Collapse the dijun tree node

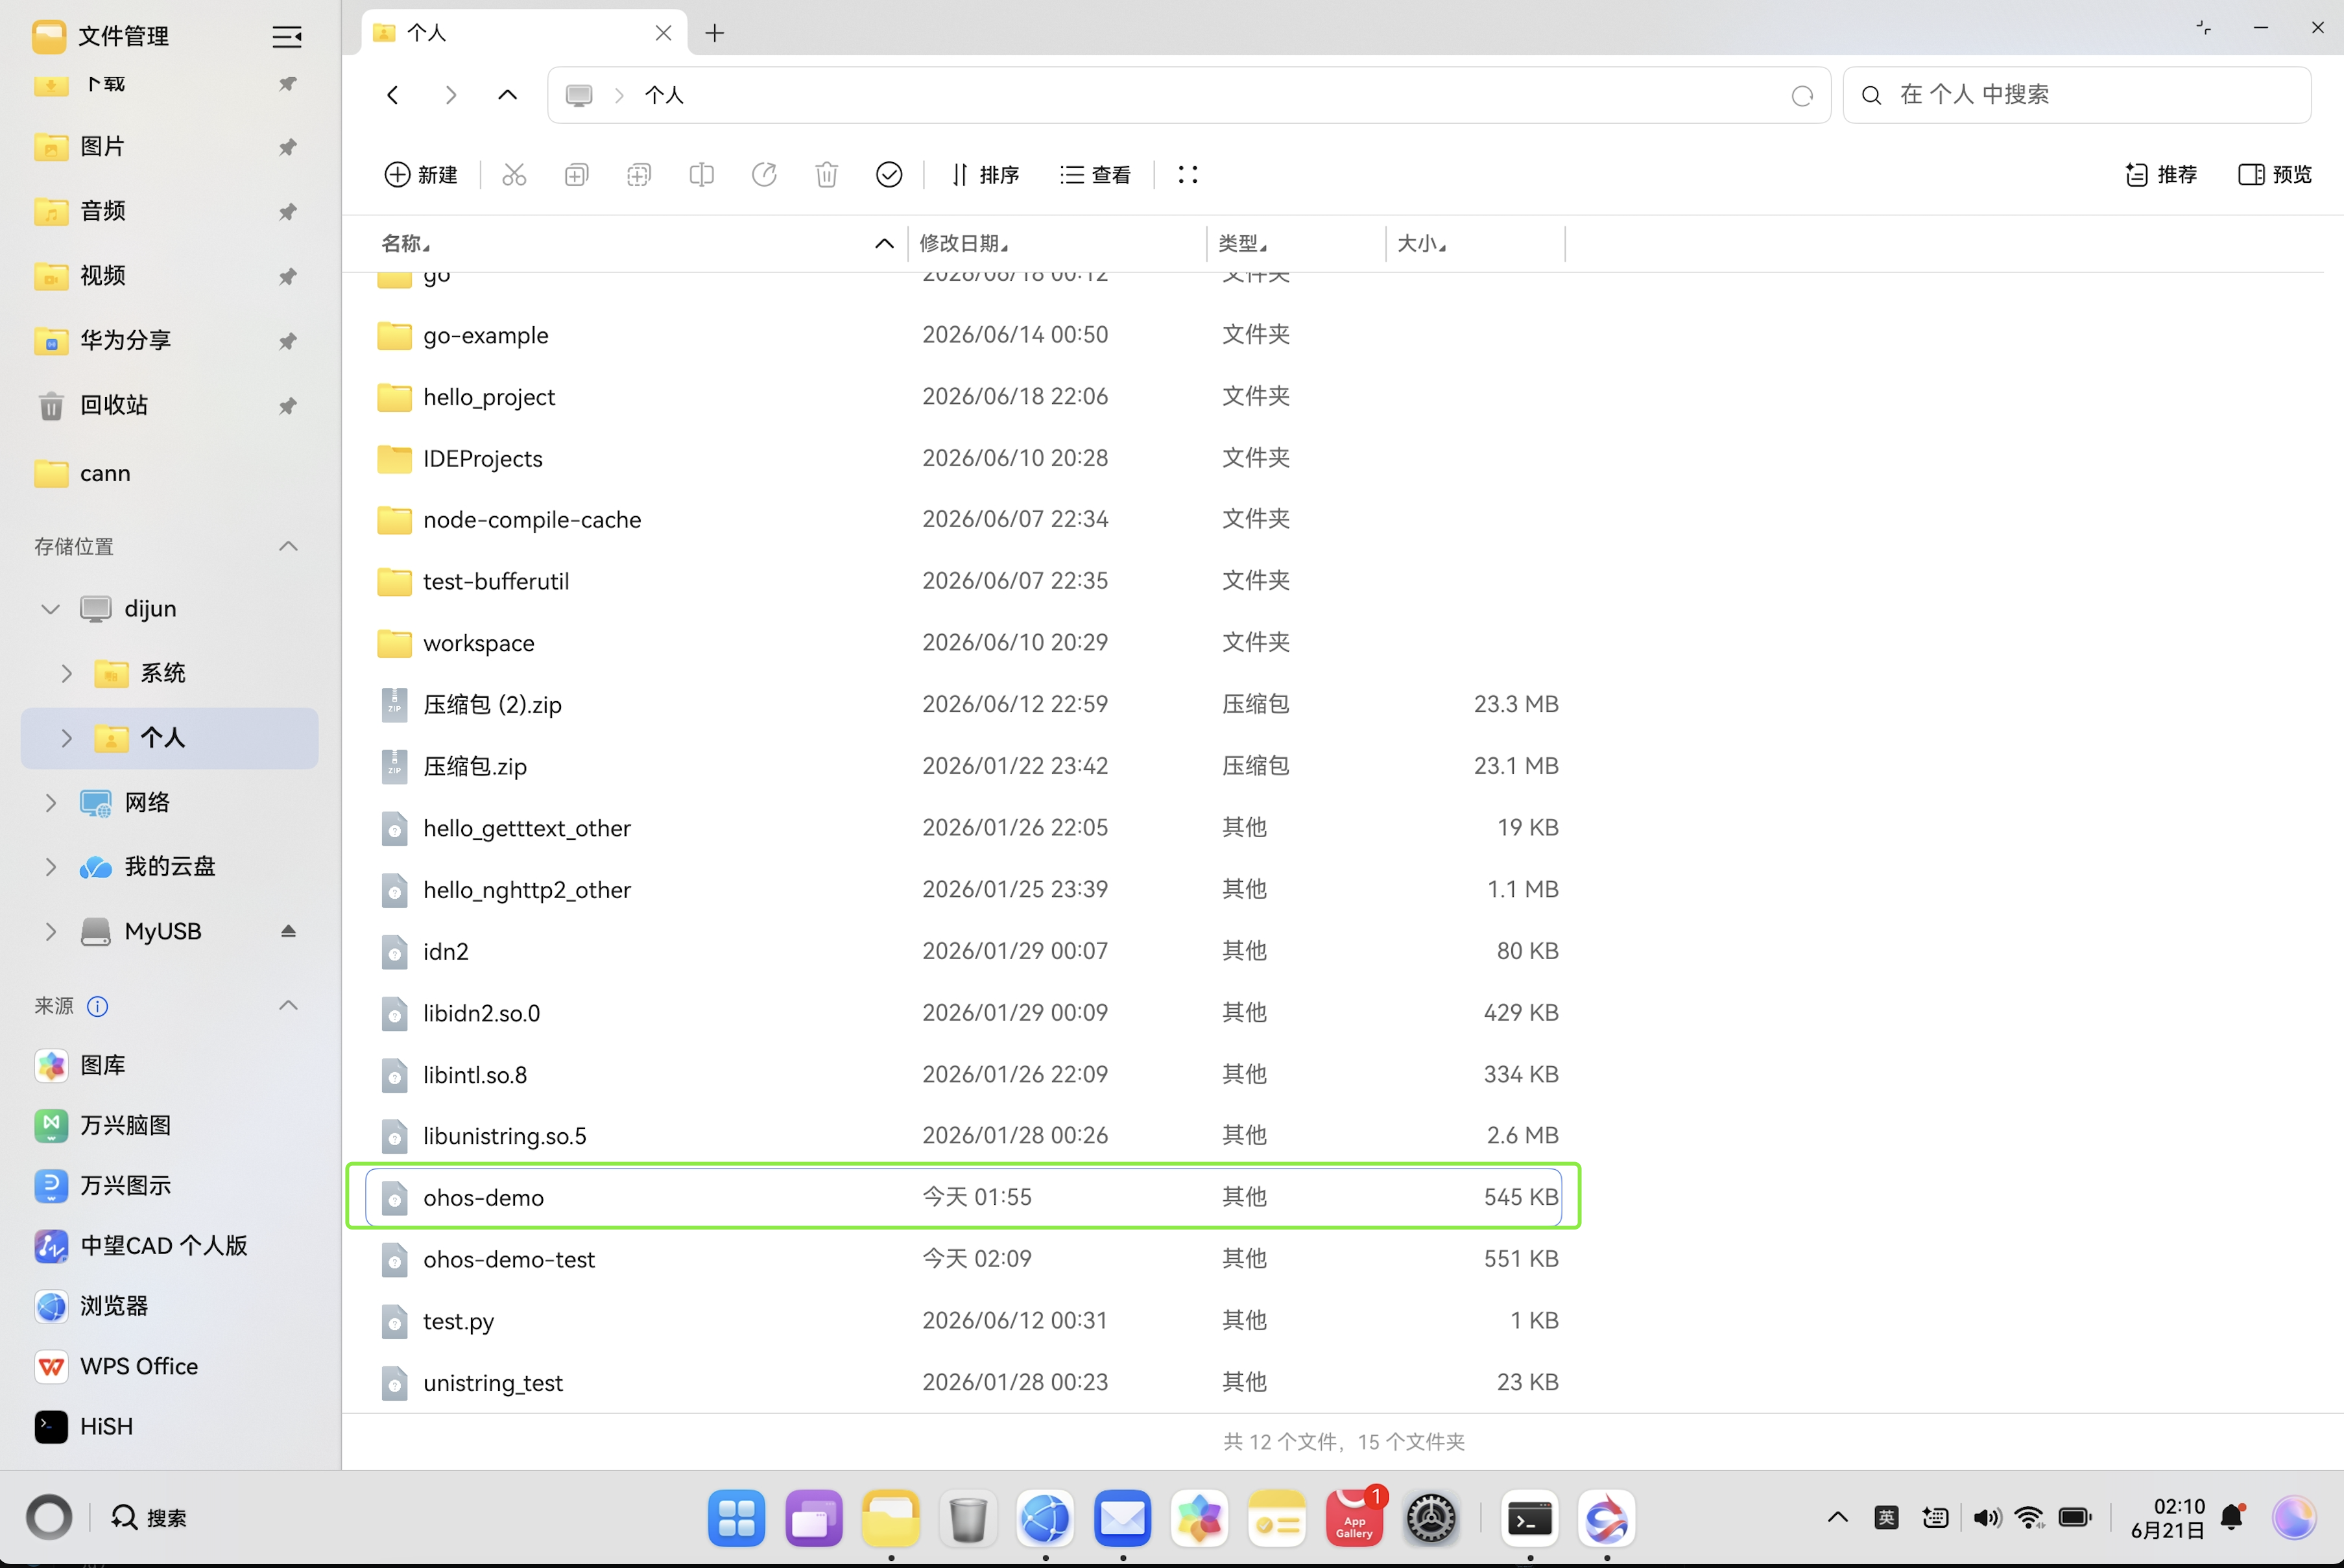point(50,609)
